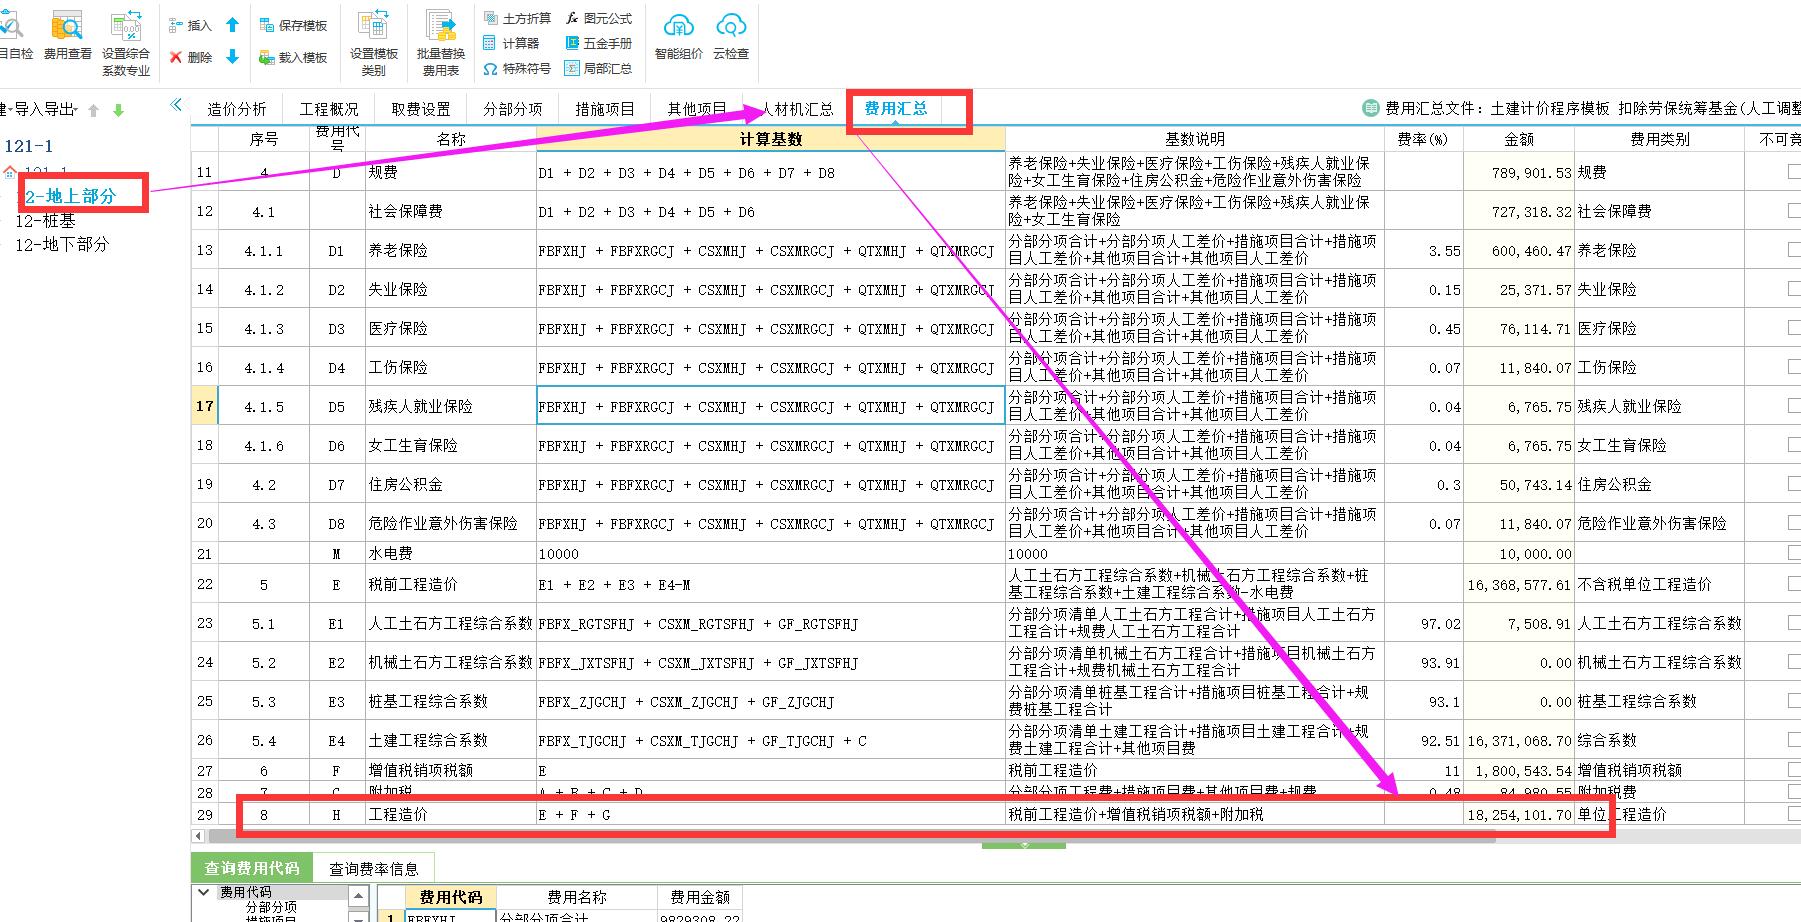Image resolution: width=1801 pixels, height=922 pixels.
Task: Collapse the left project panel with double chevron
Action: click(x=176, y=104)
